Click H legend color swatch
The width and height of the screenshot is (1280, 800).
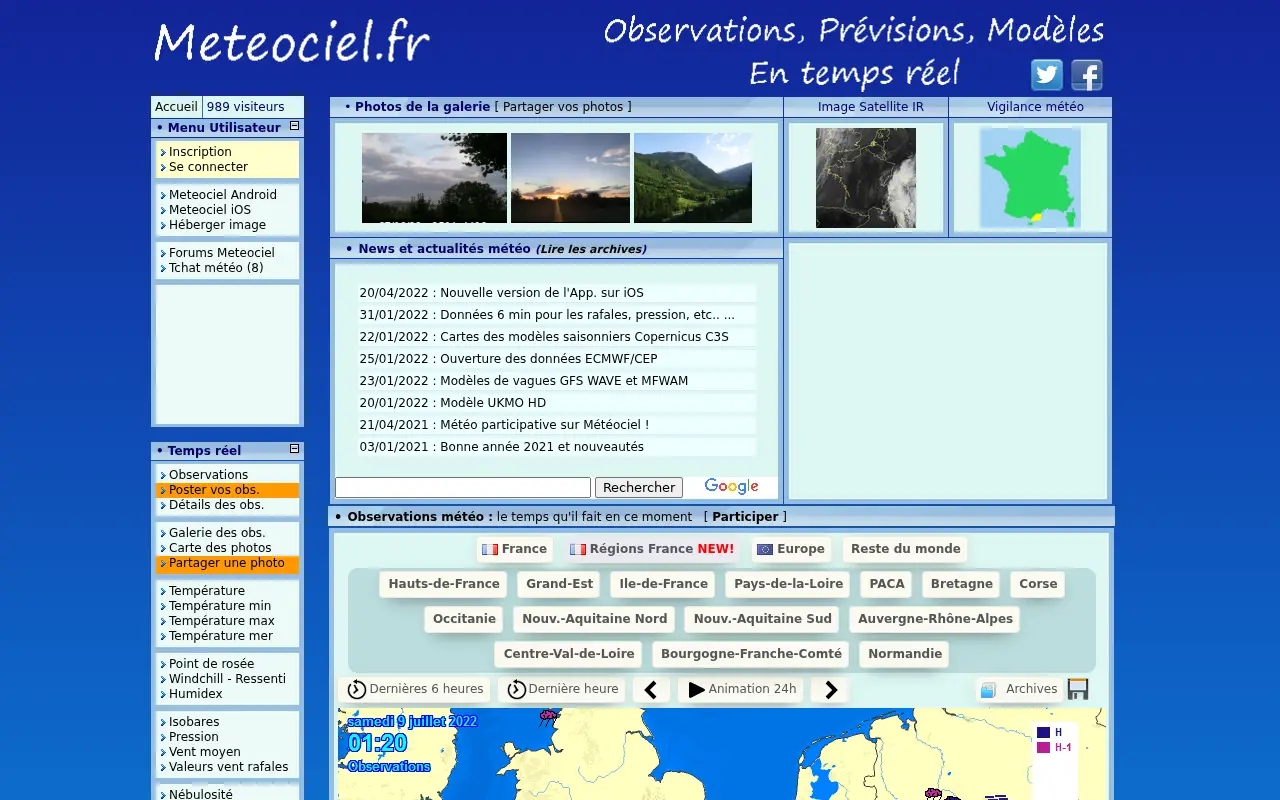(1043, 732)
